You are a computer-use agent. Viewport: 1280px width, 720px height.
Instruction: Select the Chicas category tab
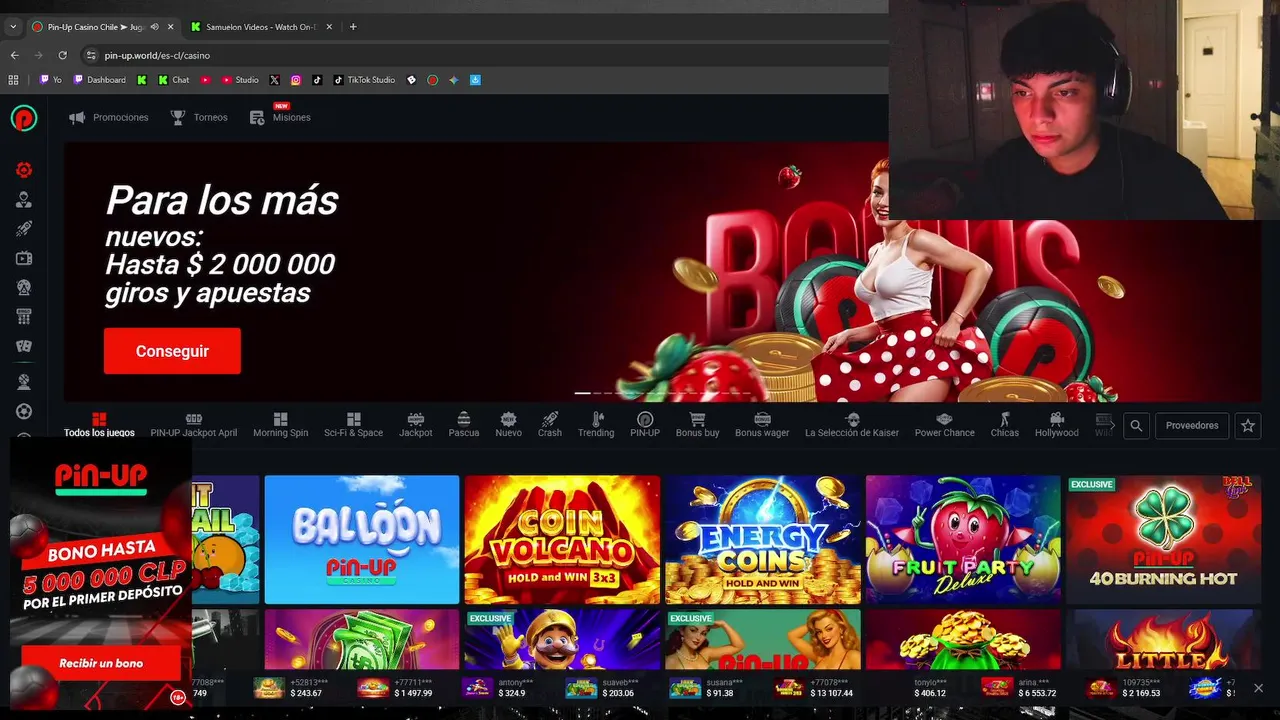pyautogui.click(x=1005, y=425)
